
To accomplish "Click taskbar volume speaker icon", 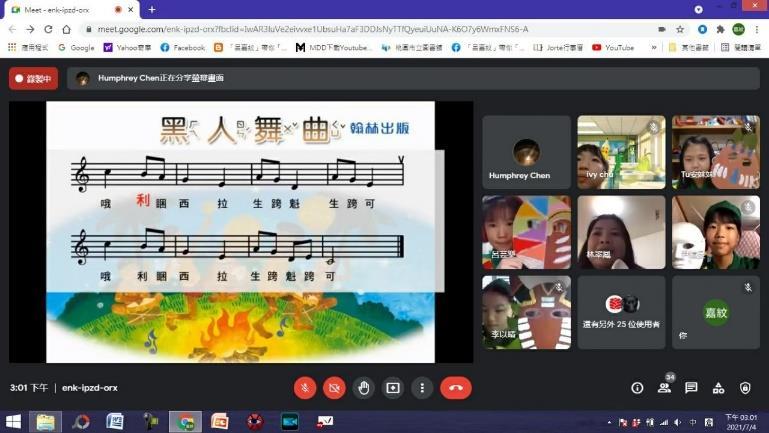I will coord(678,422).
